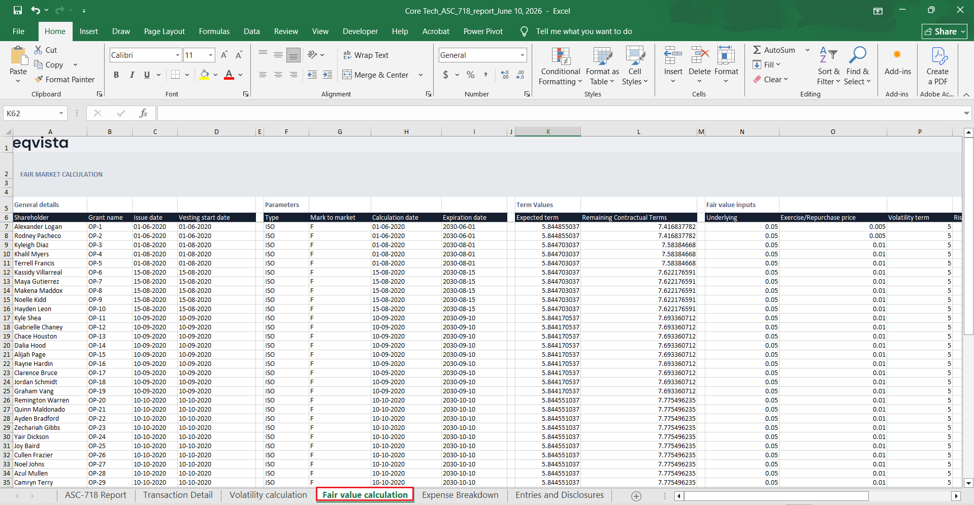Open the Power Pivot tab
Screen dimensions: 974x505
(483, 31)
